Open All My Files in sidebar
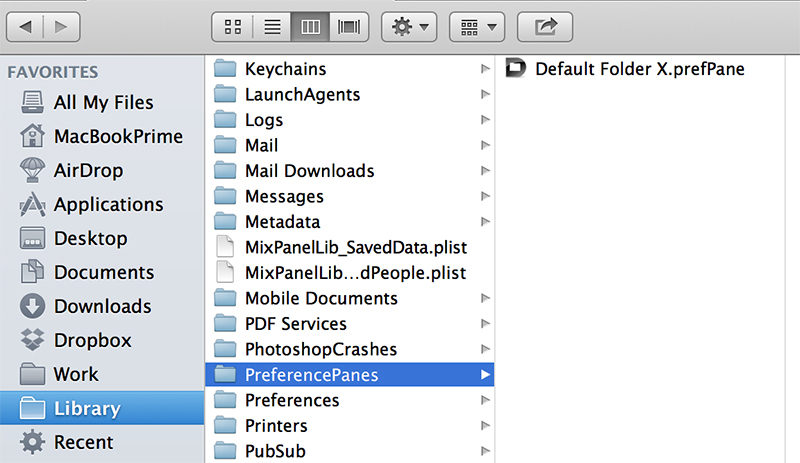Screen dimensions: 800x463 coord(102,102)
